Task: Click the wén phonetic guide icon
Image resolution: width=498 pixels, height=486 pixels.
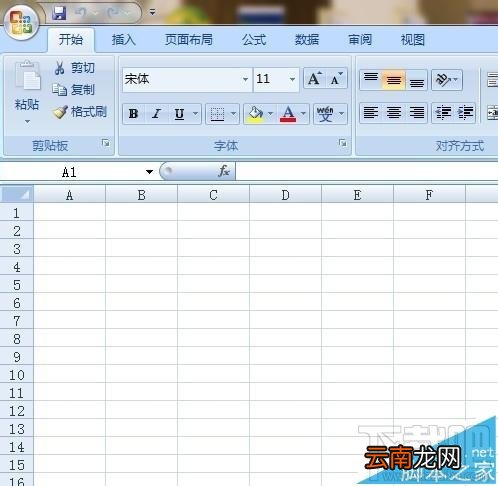Action: click(325, 114)
